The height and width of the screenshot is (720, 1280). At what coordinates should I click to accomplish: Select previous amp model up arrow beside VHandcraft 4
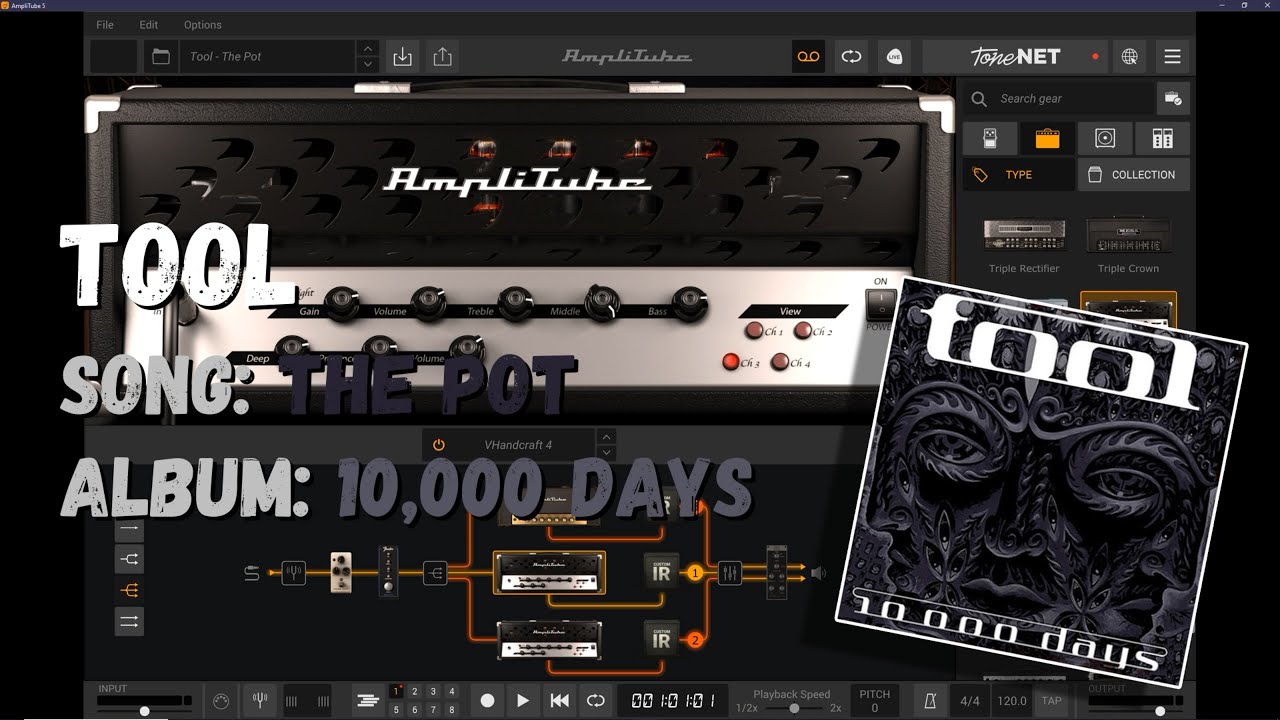coord(607,437)
